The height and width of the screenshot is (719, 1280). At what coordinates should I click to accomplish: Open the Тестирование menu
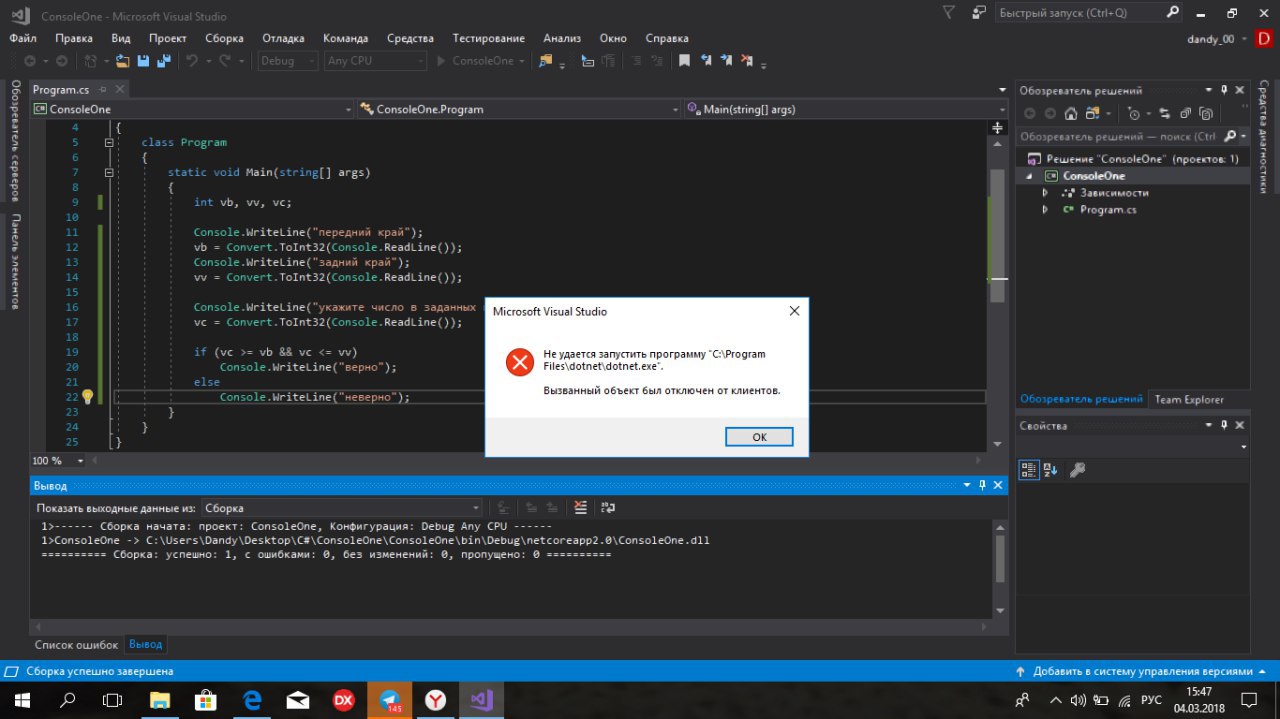point(488,38)
